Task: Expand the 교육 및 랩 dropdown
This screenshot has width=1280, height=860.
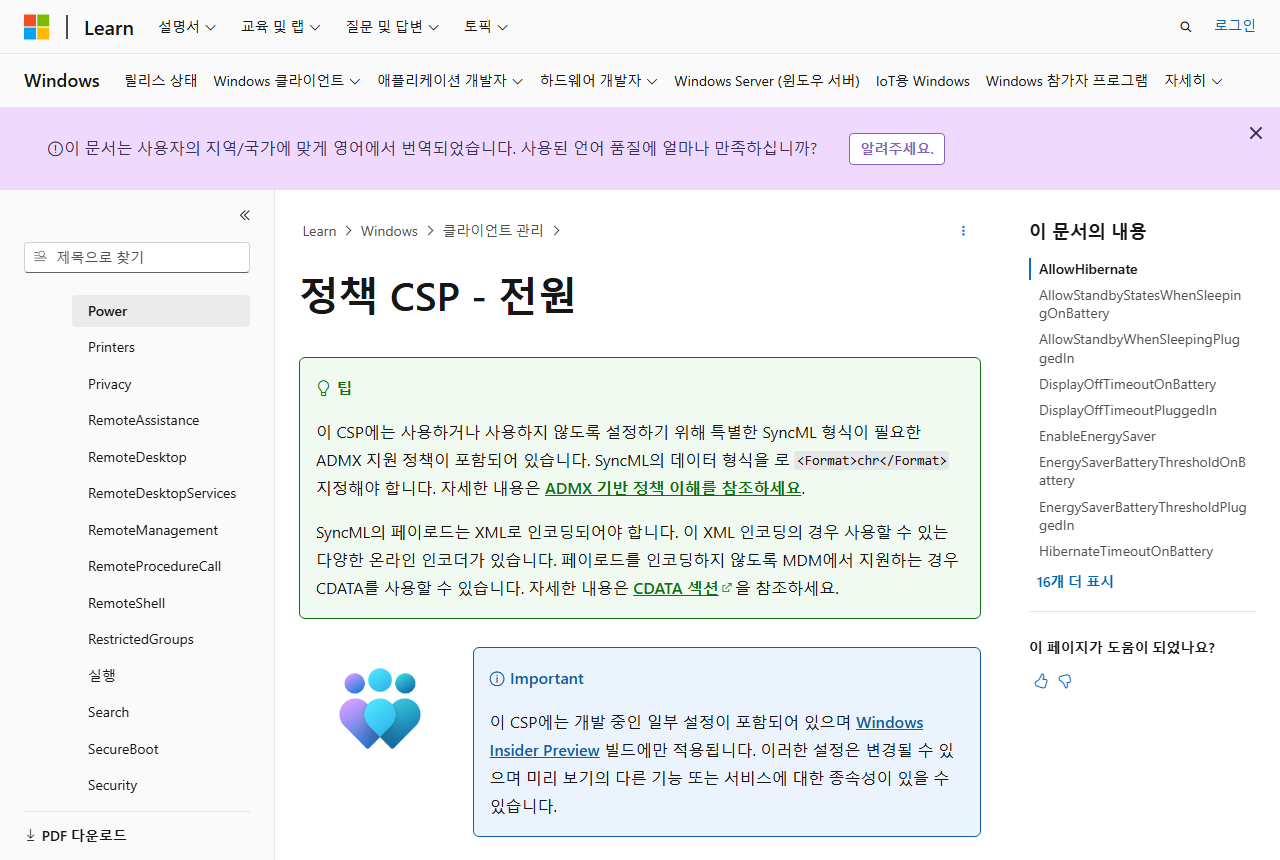Action: [x=281, y=27]
